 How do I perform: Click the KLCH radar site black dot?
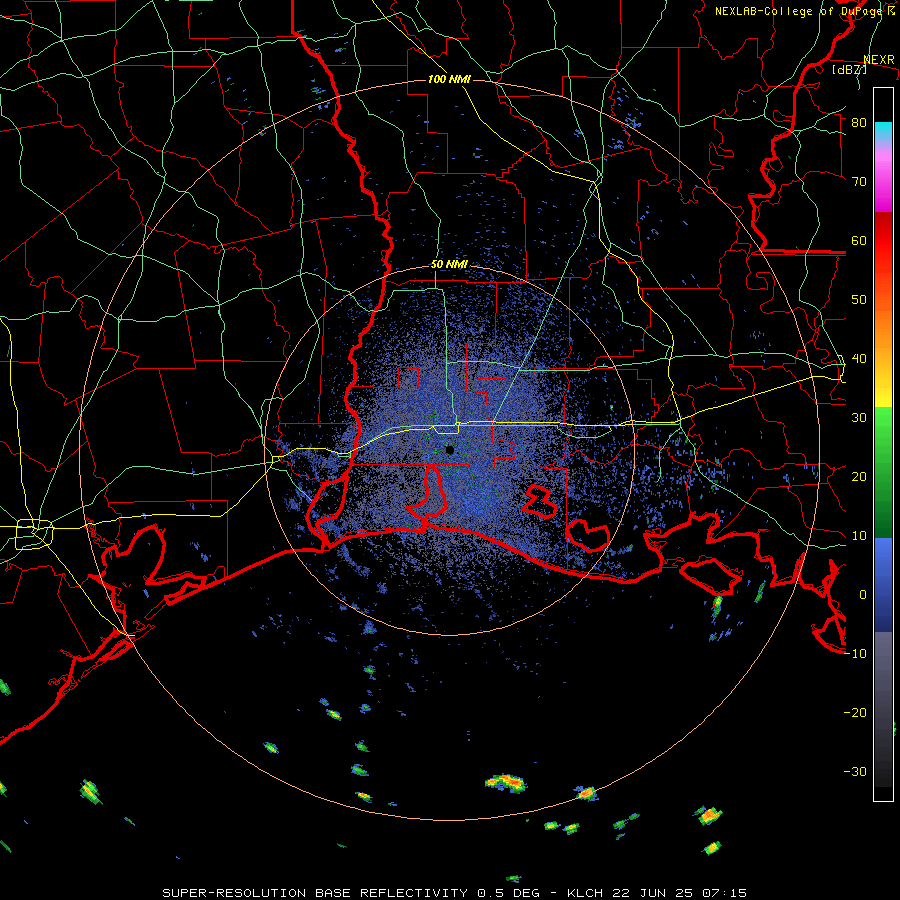click(x=450, y=451)
